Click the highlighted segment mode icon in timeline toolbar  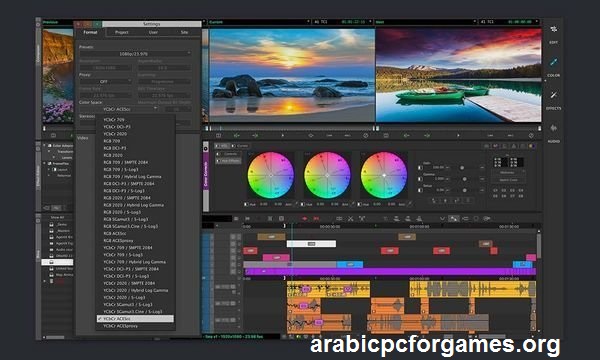click(453, 218)
